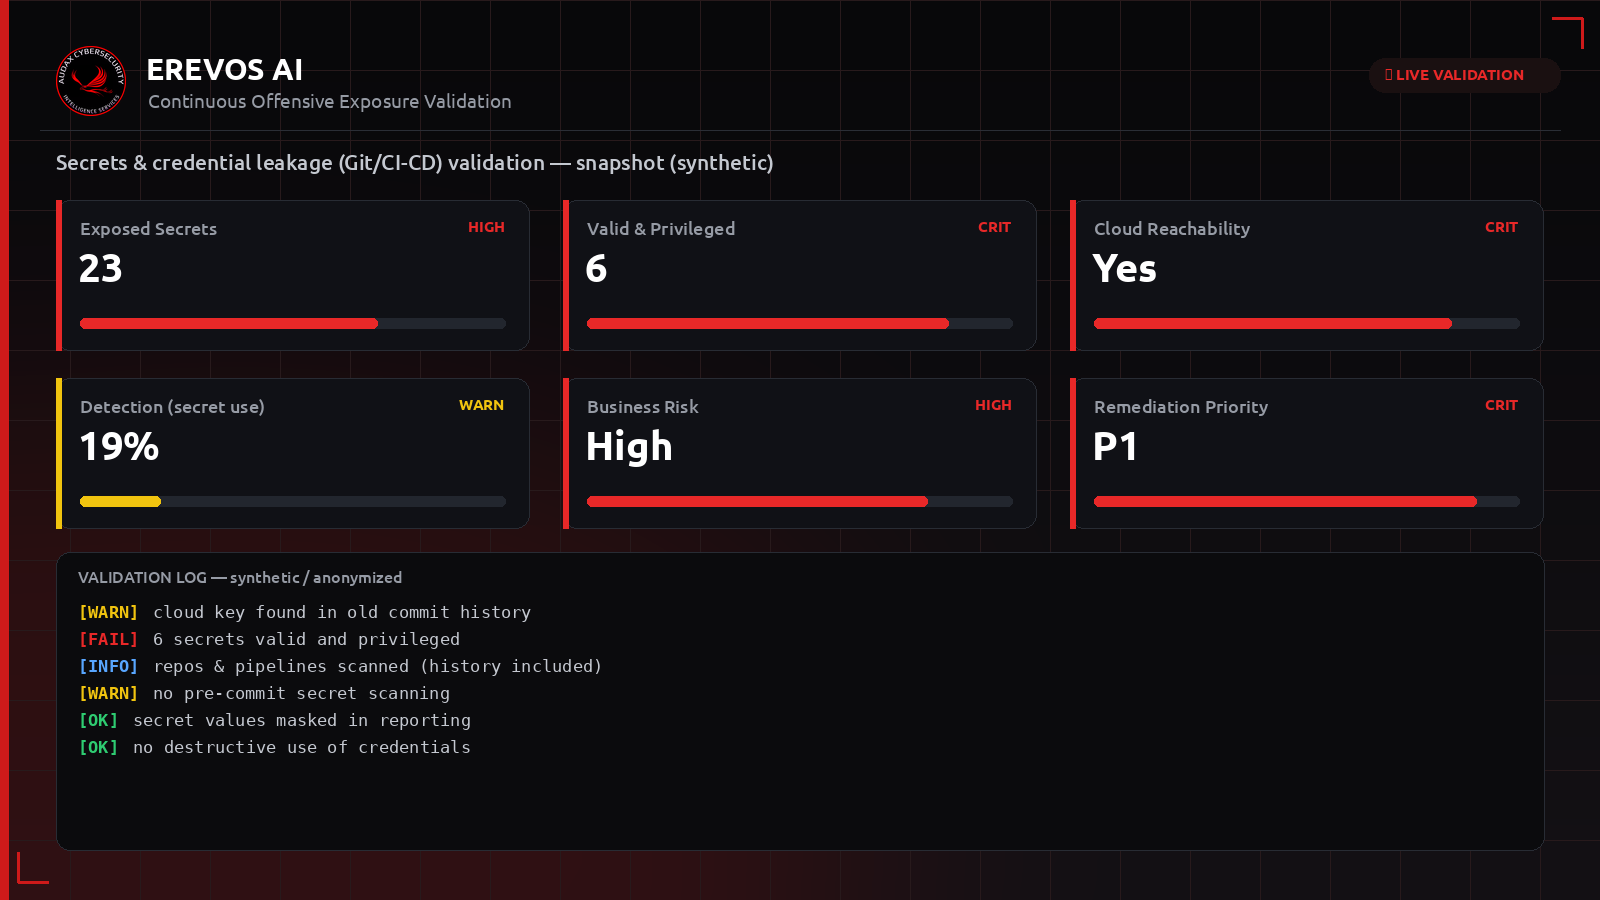This screenshot has height=900, width=1600.
Task: Select log line 'repos & pipelines scanned (history included)'
Action: 377,666
